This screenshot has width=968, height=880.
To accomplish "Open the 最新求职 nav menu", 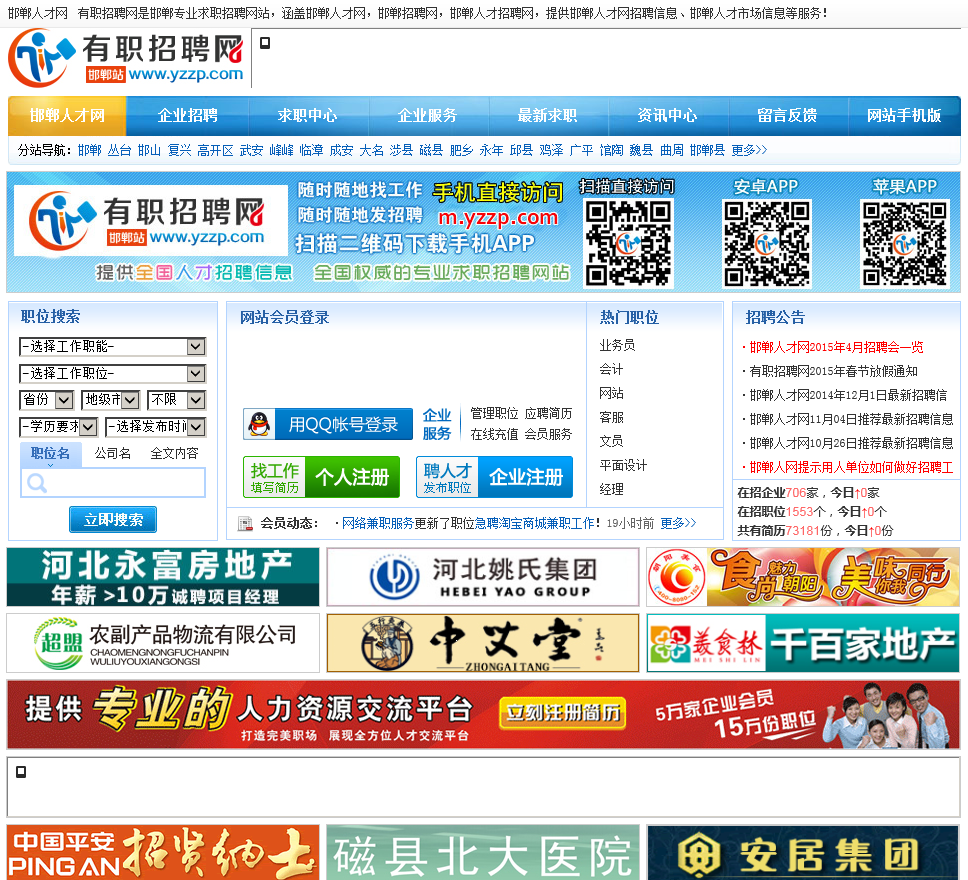I will [x=547, y=115].
